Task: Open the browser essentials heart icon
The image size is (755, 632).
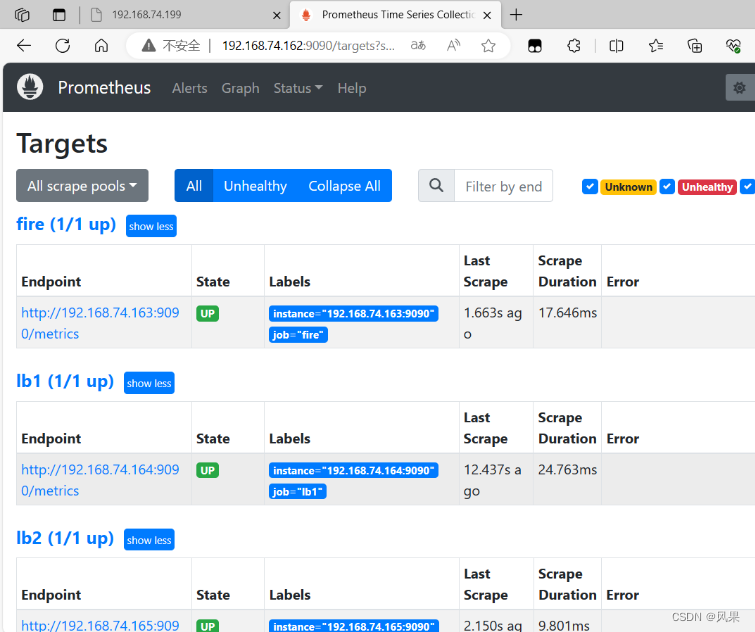Action: pyautogui.click(x=733, y=46)
